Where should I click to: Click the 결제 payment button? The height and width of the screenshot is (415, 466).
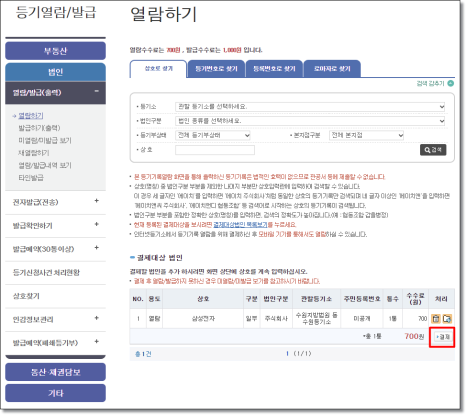coord(443,337)
